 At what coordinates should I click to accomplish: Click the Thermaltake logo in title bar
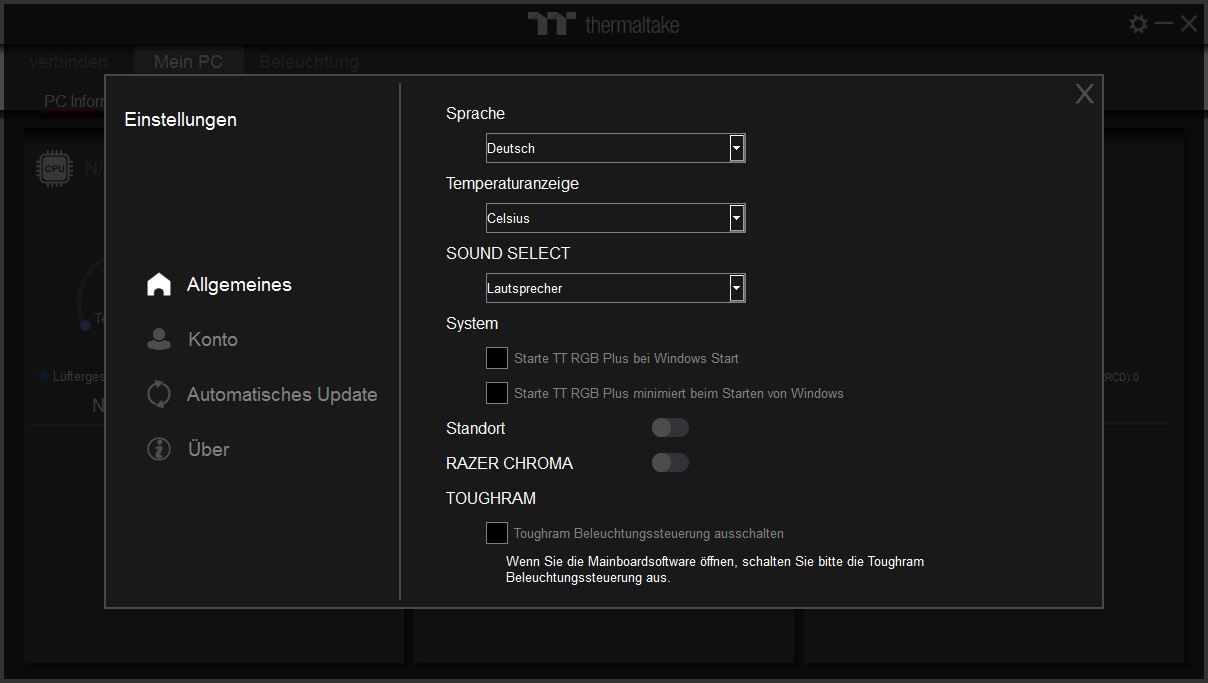(x=604, y=24)
